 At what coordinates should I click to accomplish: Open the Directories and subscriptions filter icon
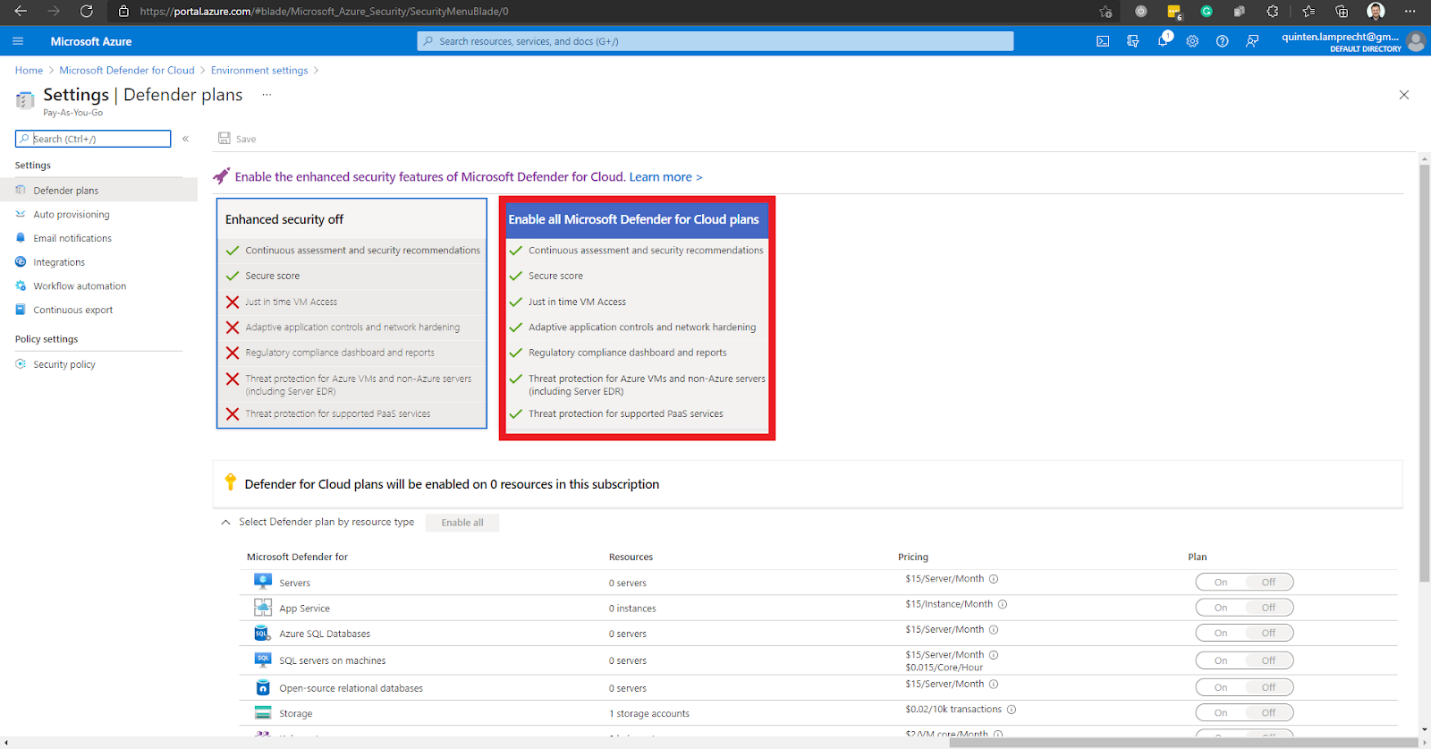[x=1133, y=41]
